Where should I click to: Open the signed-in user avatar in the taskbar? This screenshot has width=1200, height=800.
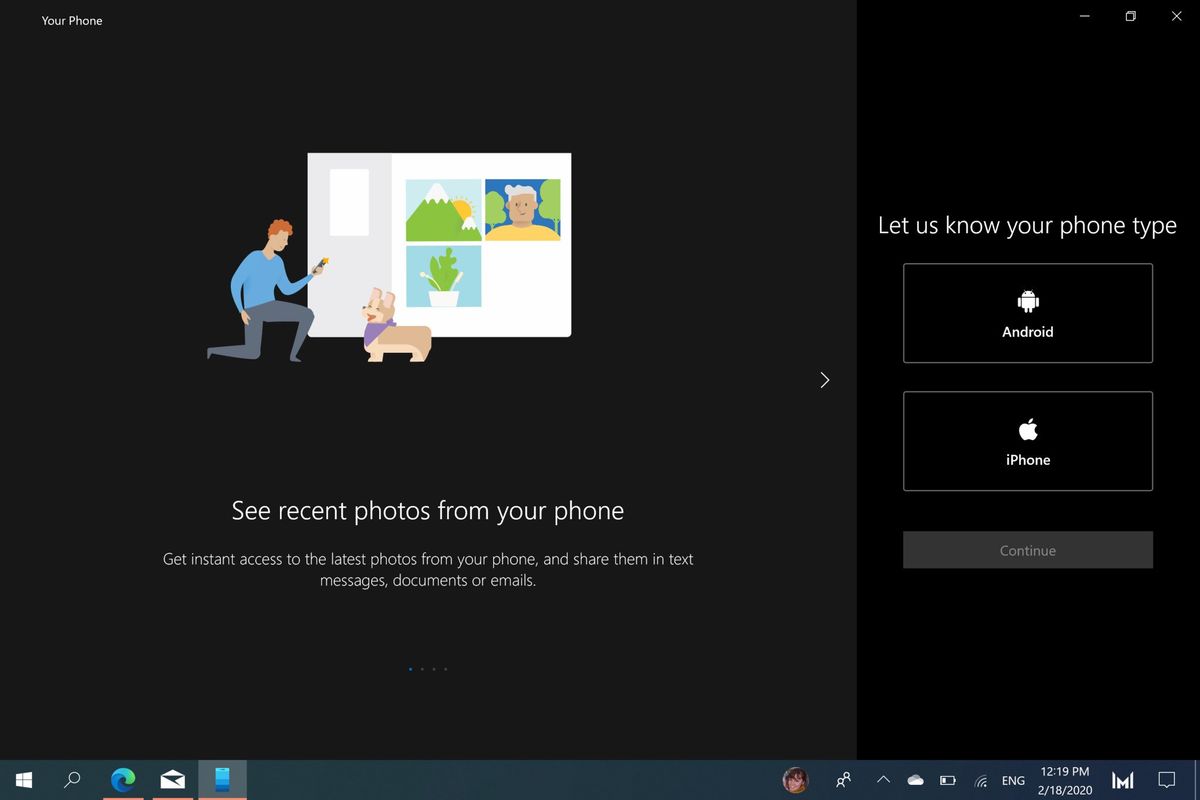(795, 779)
